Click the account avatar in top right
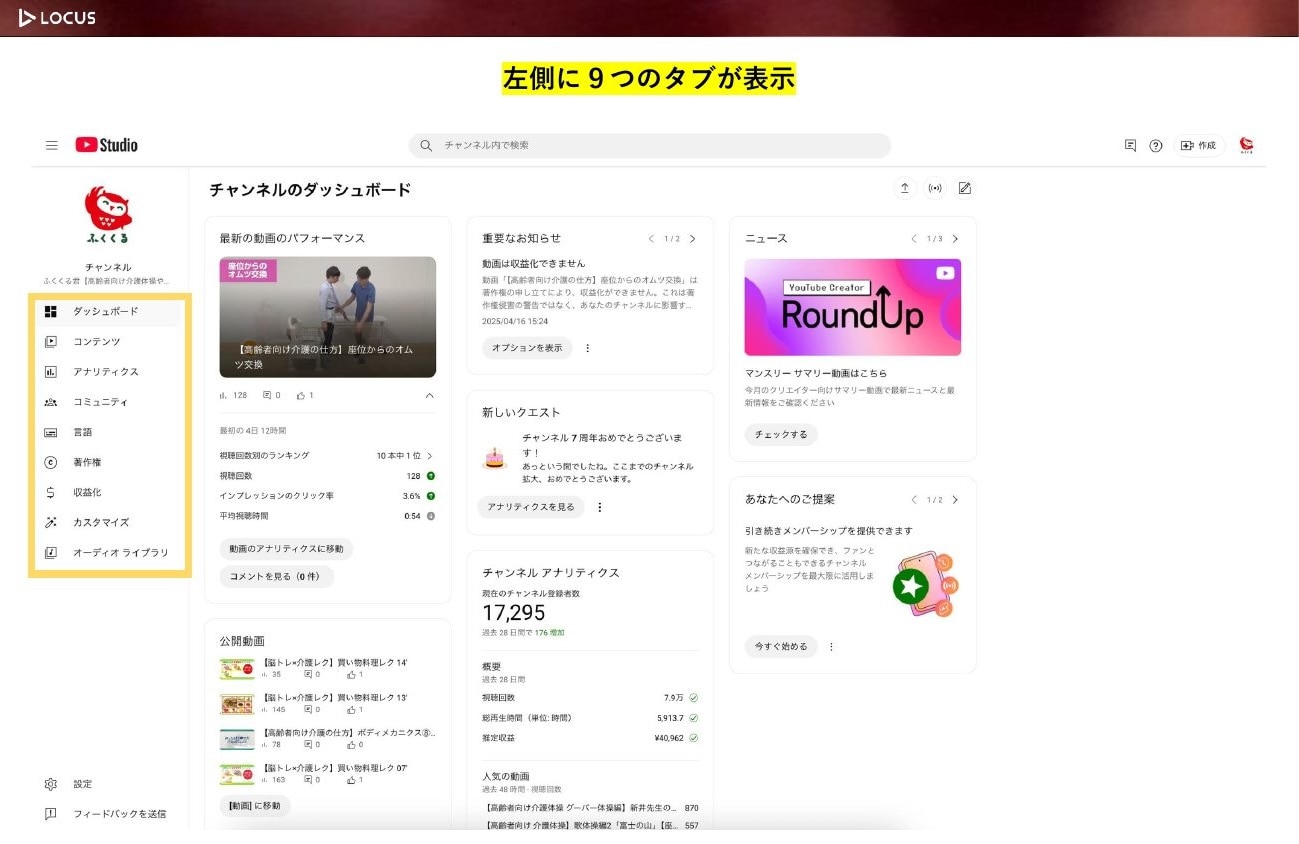 tap(1246, 145)
